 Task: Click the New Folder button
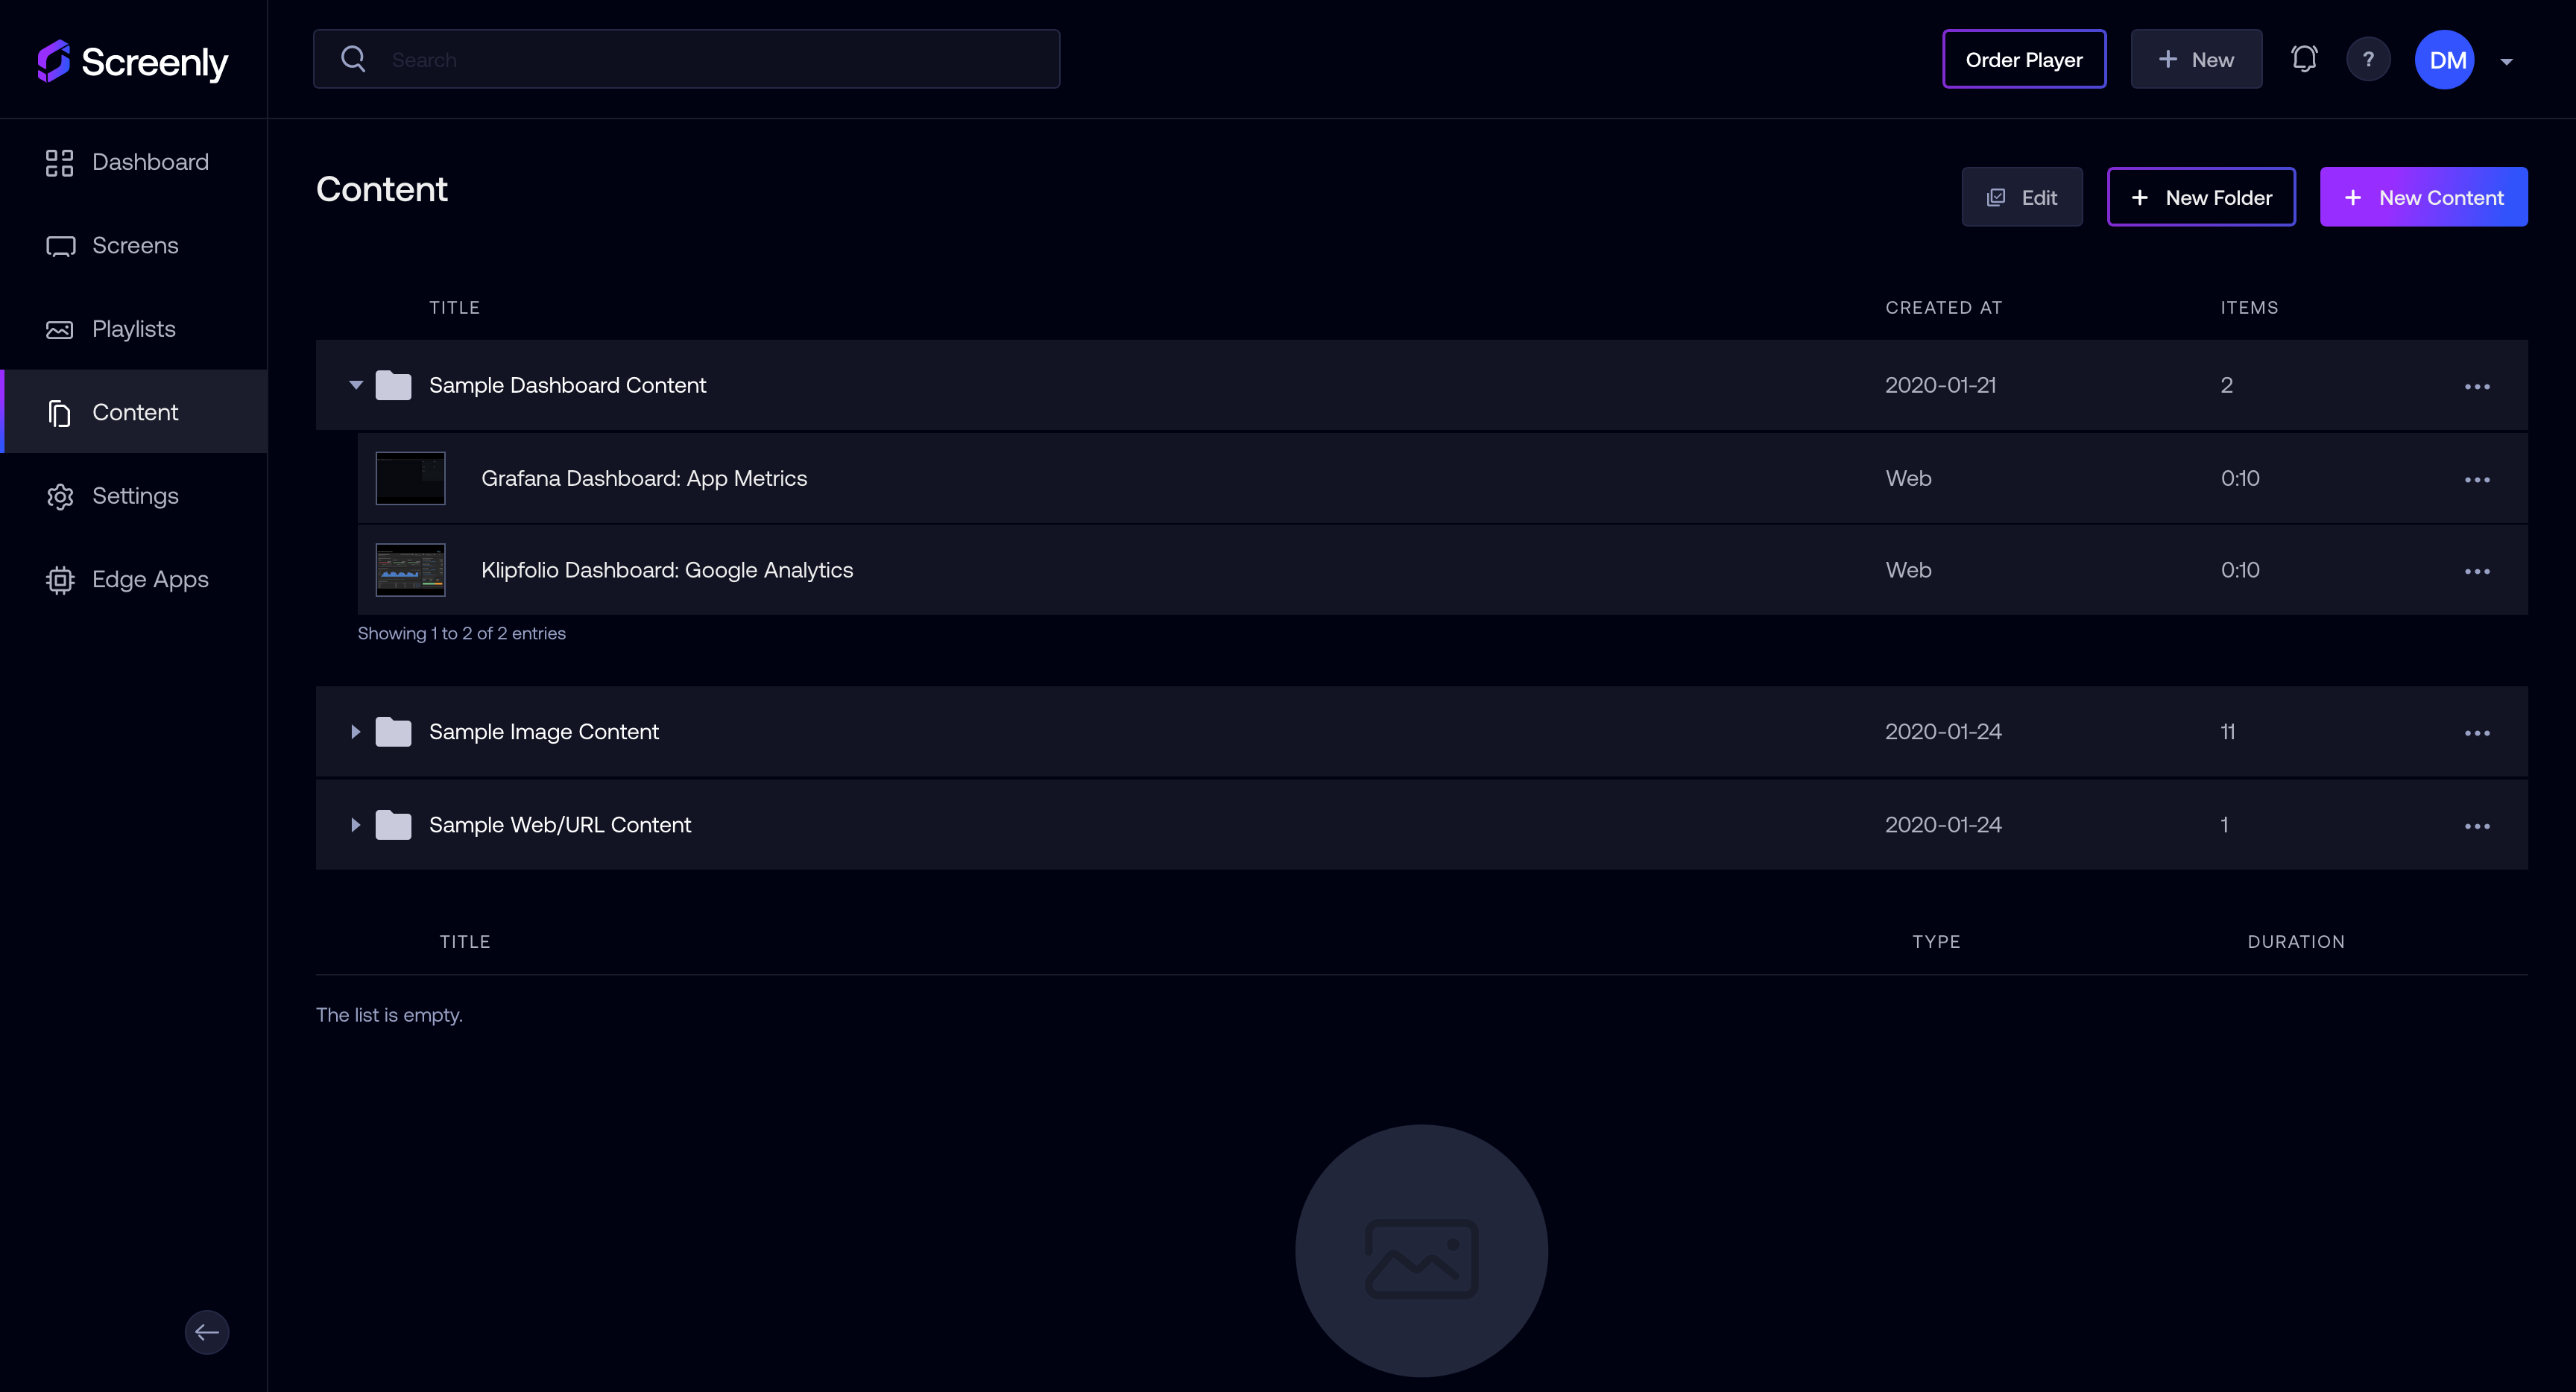coord(2201,197)
